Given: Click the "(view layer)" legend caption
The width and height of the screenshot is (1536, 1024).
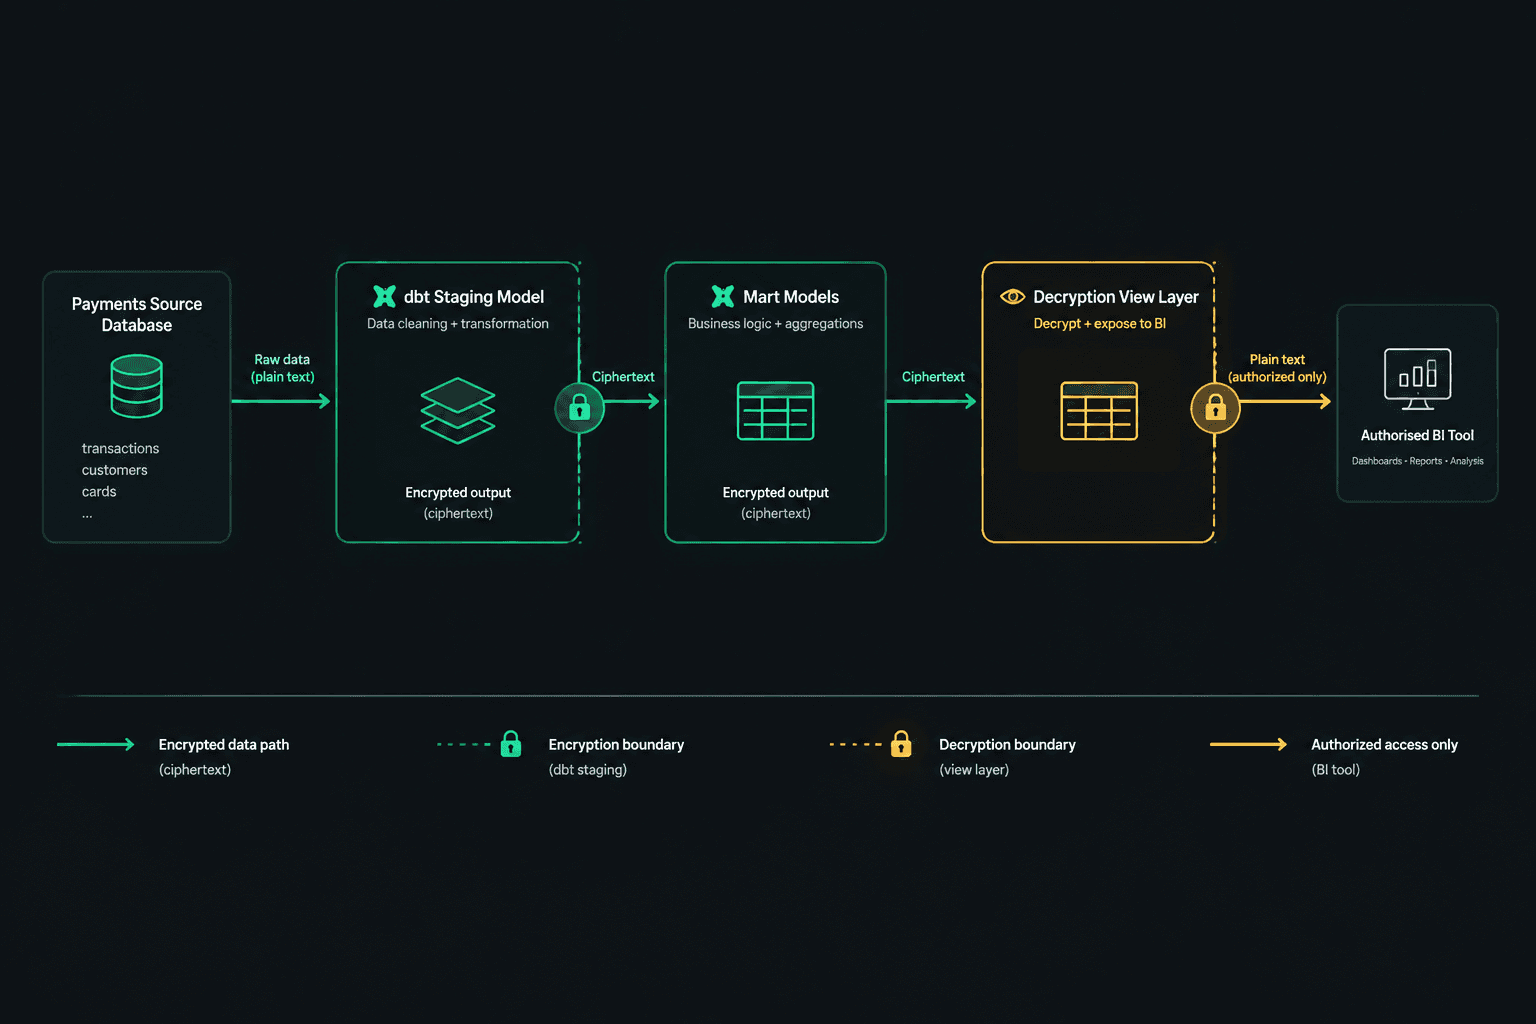Looking at the screenshot, I should click(x=974, y=769).
